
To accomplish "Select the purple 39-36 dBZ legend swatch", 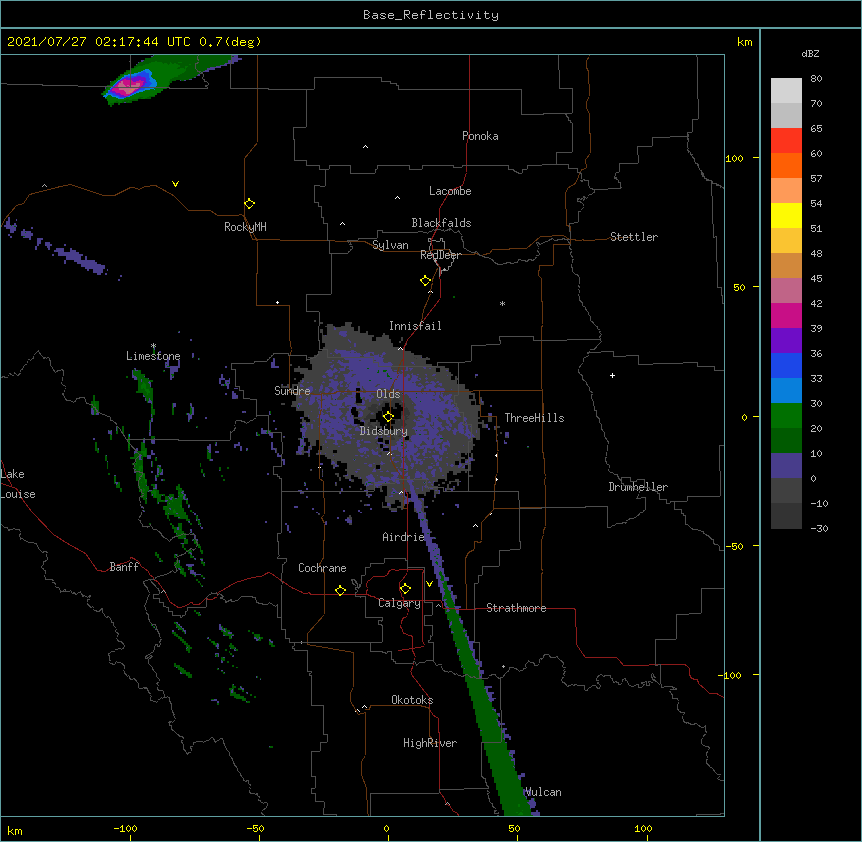I will coord(786,340).
